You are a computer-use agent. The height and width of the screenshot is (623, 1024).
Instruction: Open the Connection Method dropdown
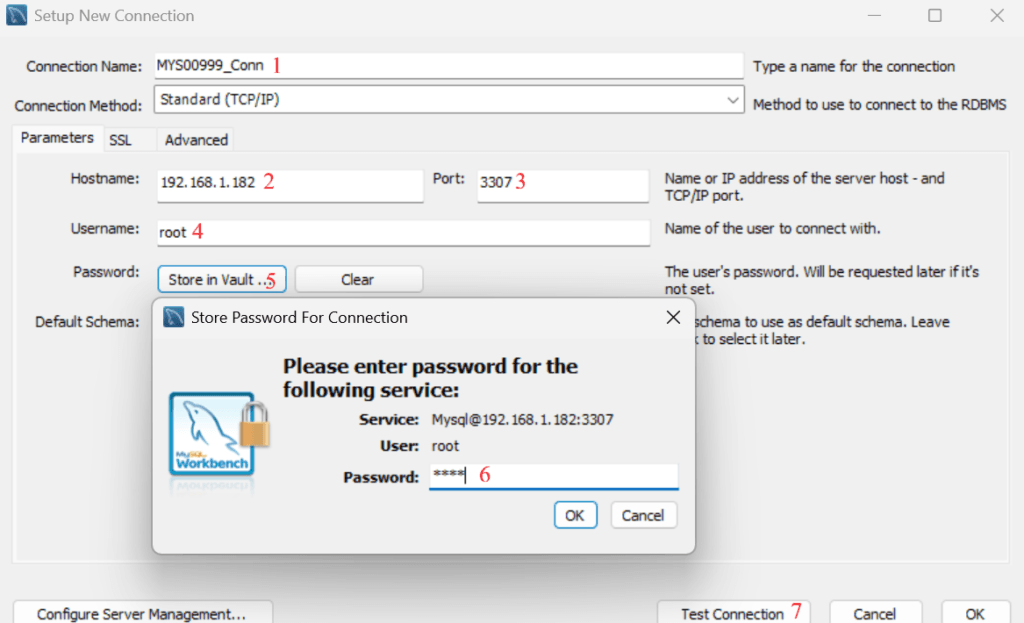(731, 100)
